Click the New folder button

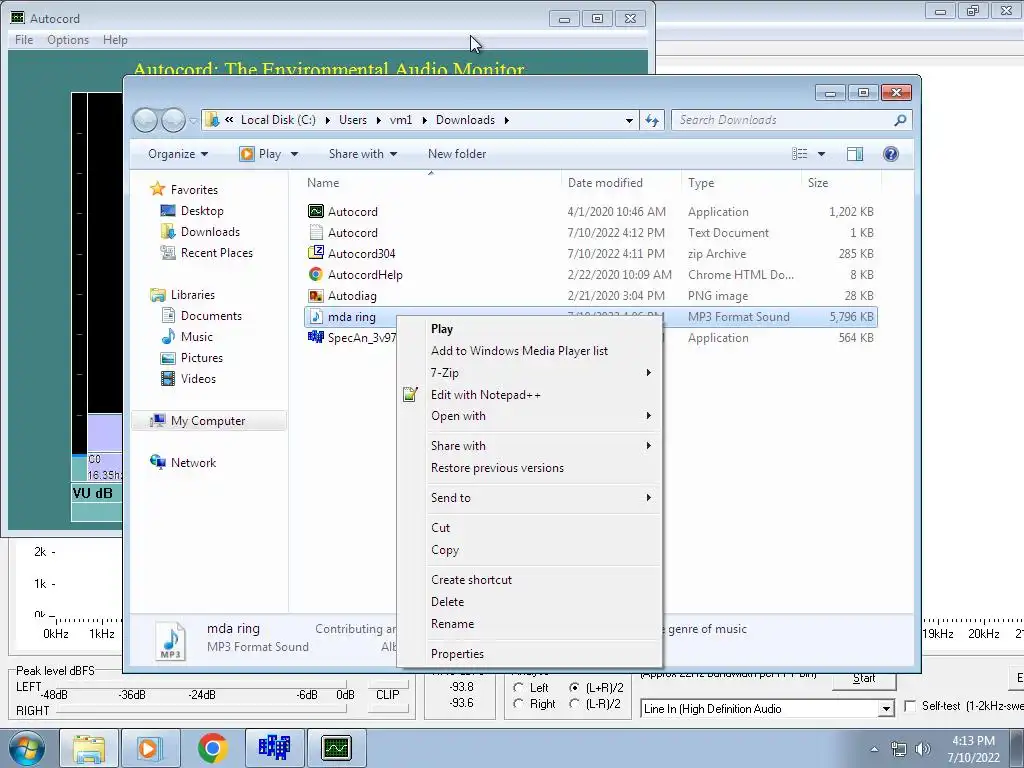457,153
